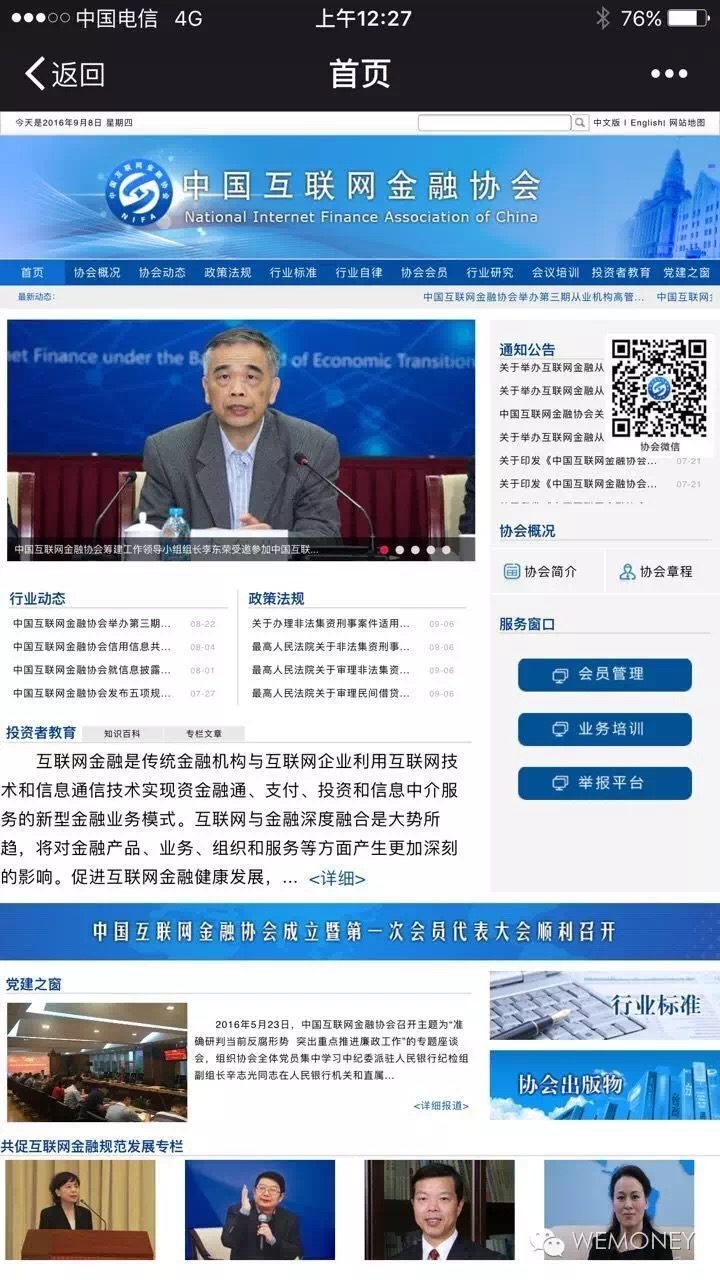Open 协会会员 navigation item
Viewport: 720px width, 1280px height.
point(424,273)
